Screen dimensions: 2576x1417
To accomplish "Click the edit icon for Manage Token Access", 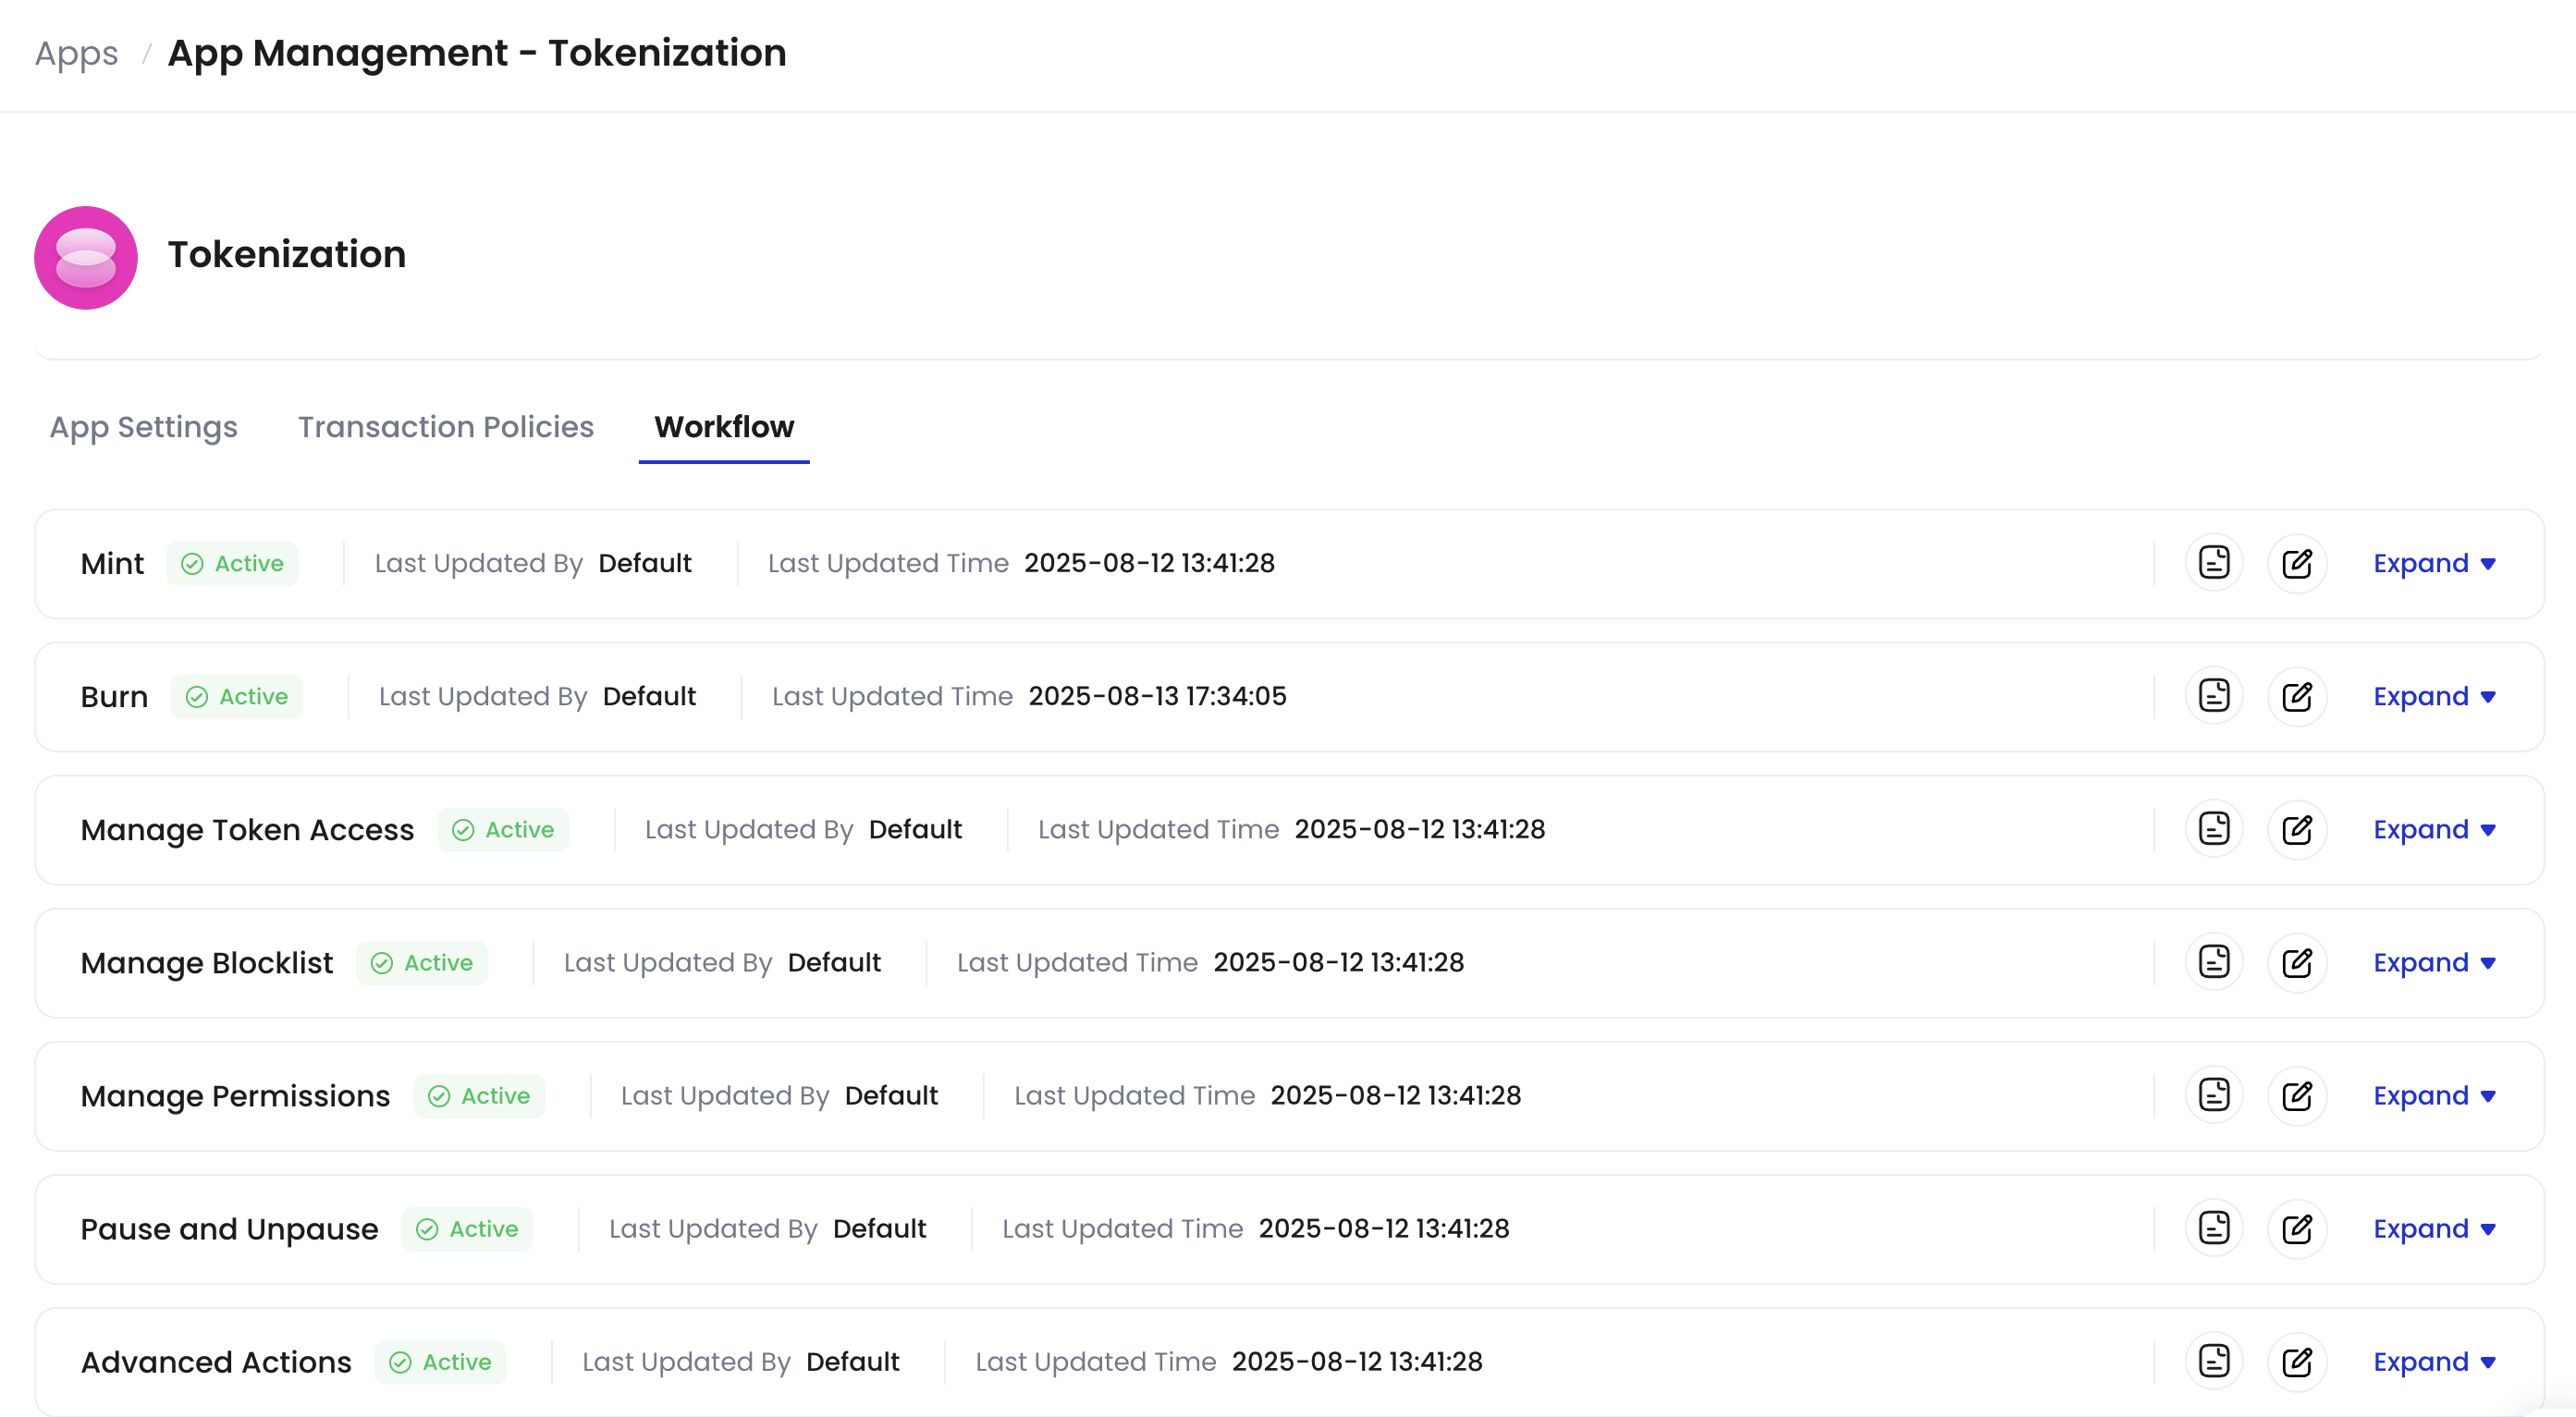I will [x=2297, y=829].
